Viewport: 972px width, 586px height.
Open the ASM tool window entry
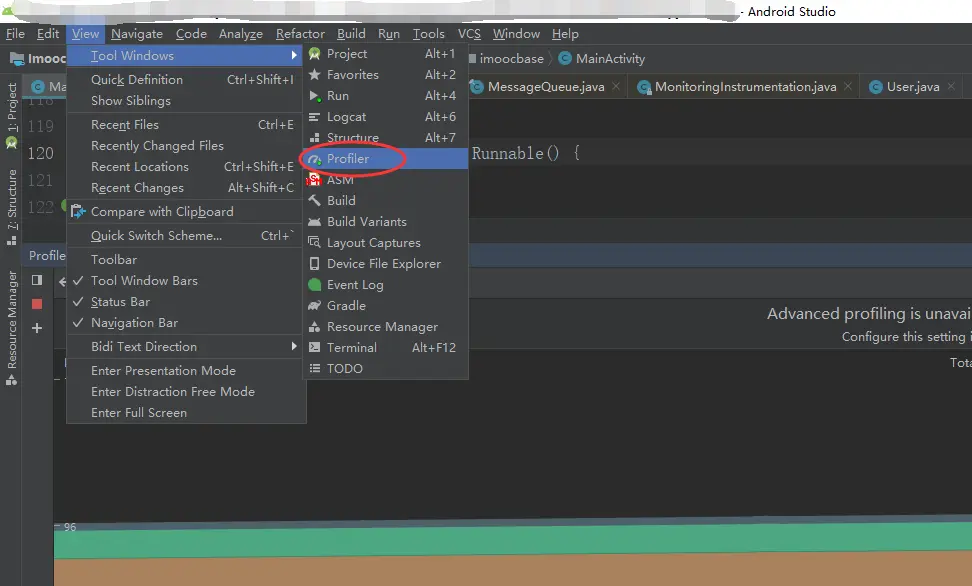point(385,180)
